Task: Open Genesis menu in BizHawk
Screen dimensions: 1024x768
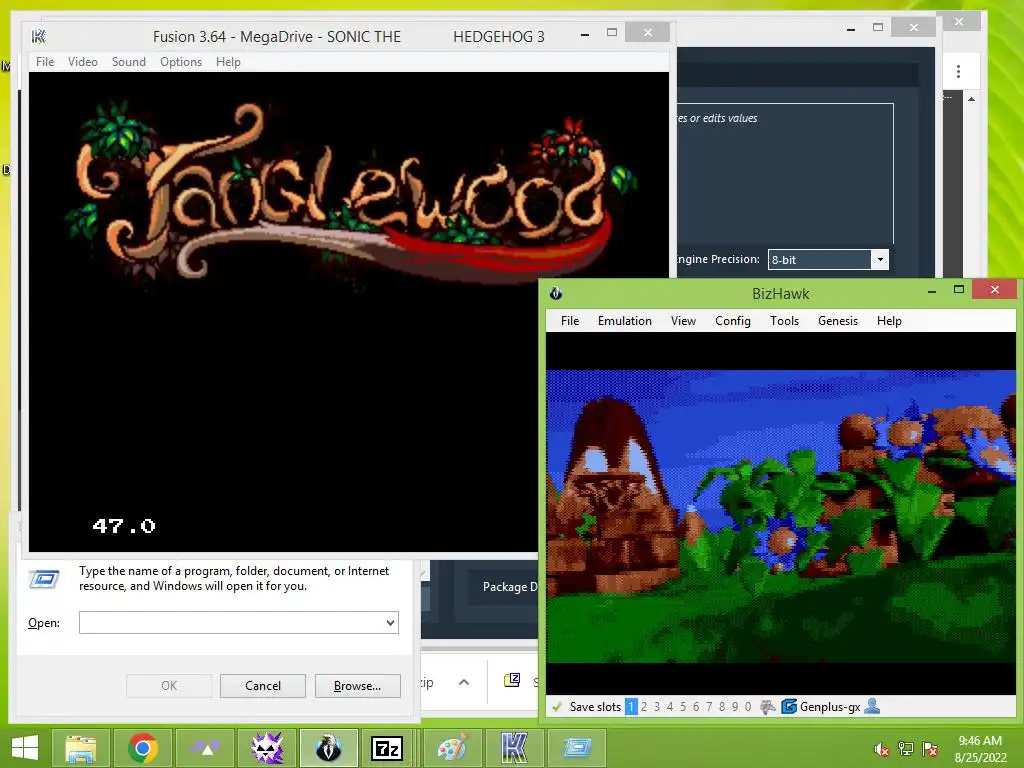Action: [x=838, y=321]
